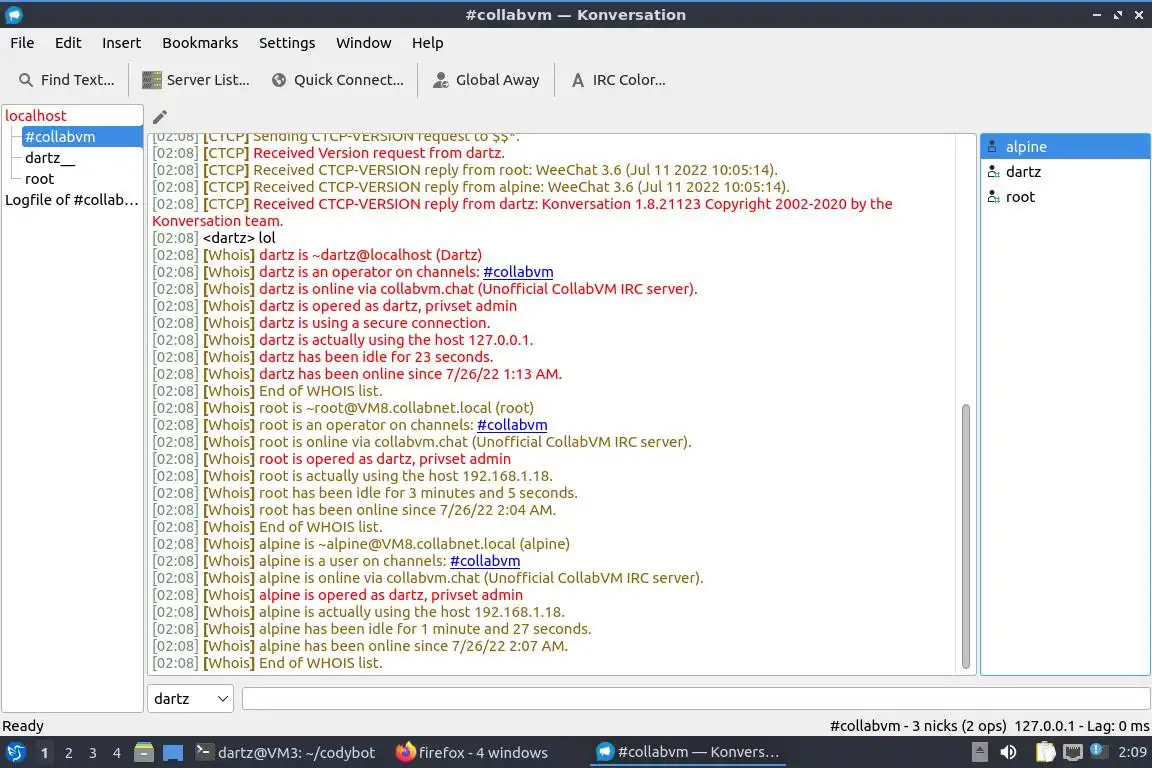The width and height of the screenshot is (1152, 768).
Task: Click the notification update tray icon
Action: (x=1096, y=751)
